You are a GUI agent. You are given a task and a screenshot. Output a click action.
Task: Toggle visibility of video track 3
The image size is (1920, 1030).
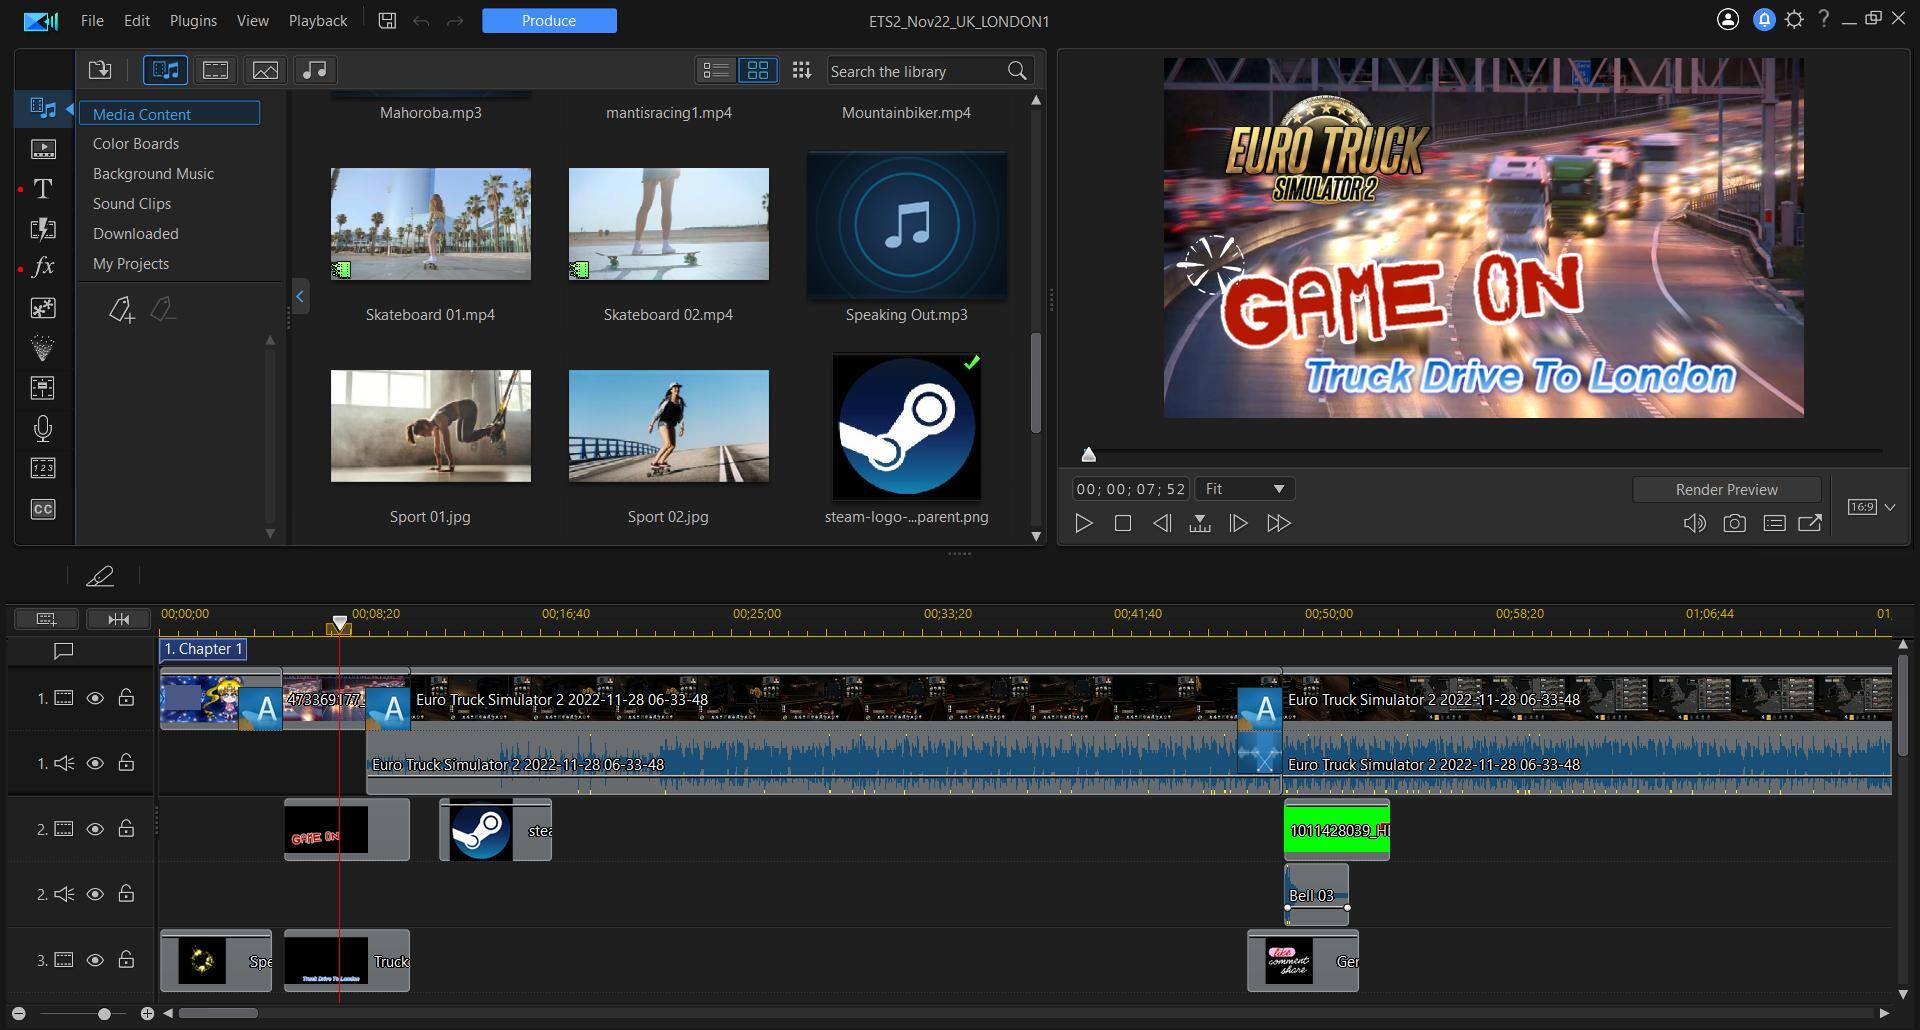click(95, 960)
